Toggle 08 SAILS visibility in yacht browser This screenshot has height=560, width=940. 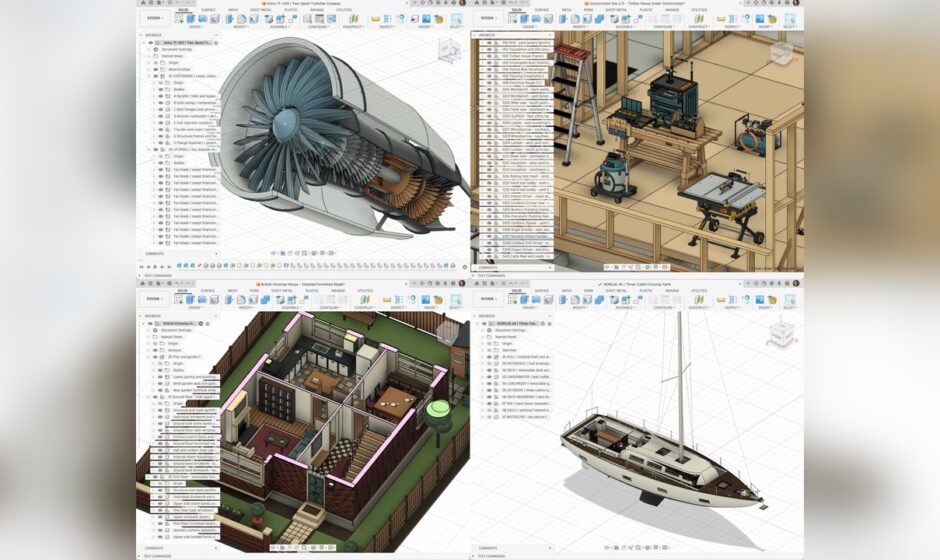coord(489,410)
